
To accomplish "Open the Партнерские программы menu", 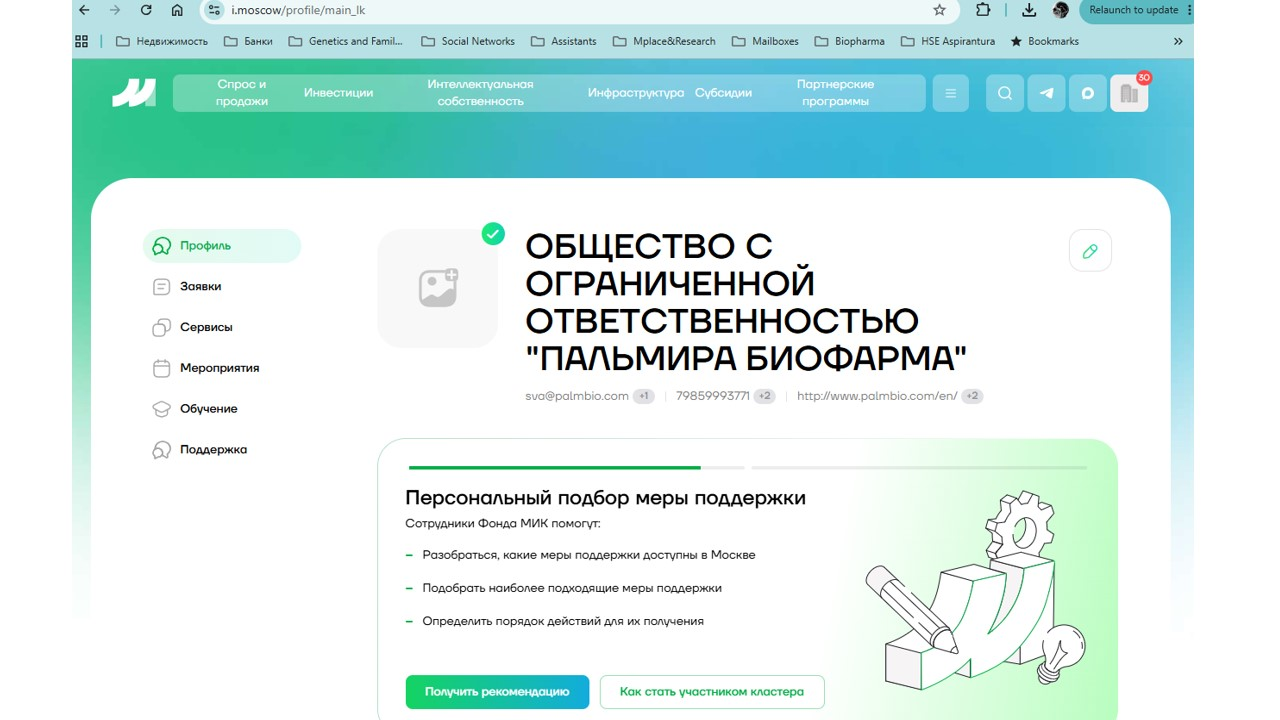I will (835, 93).
